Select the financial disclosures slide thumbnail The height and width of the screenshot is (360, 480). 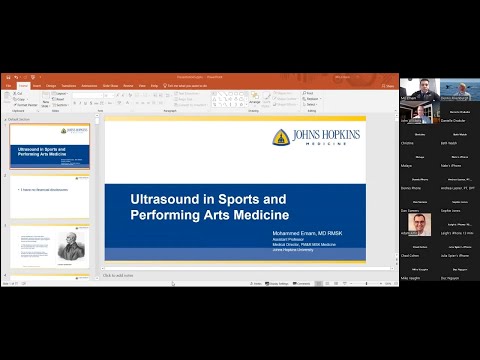click(x=50, y=196)
